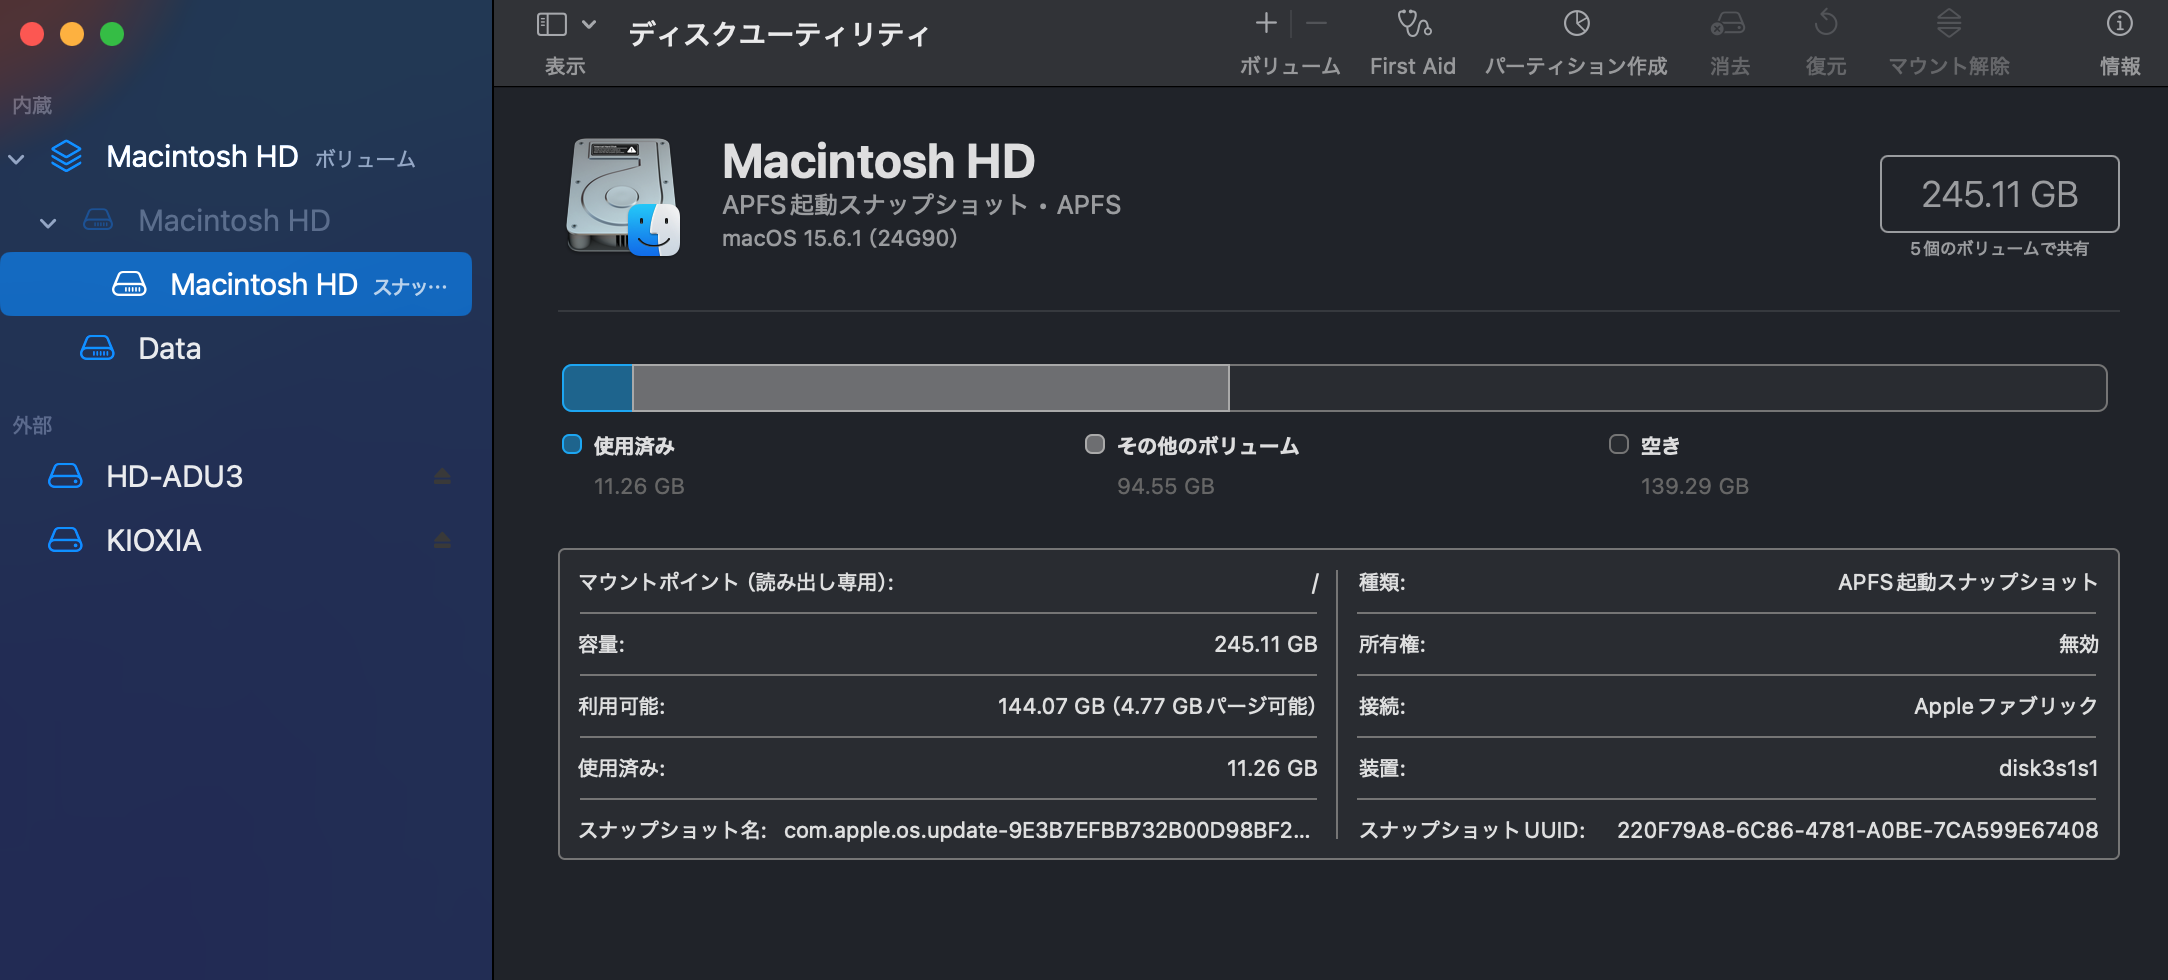Click the disk3s1s1 device value
The height and width of the screenshot is (980, 2168).
click(2048, 768)
